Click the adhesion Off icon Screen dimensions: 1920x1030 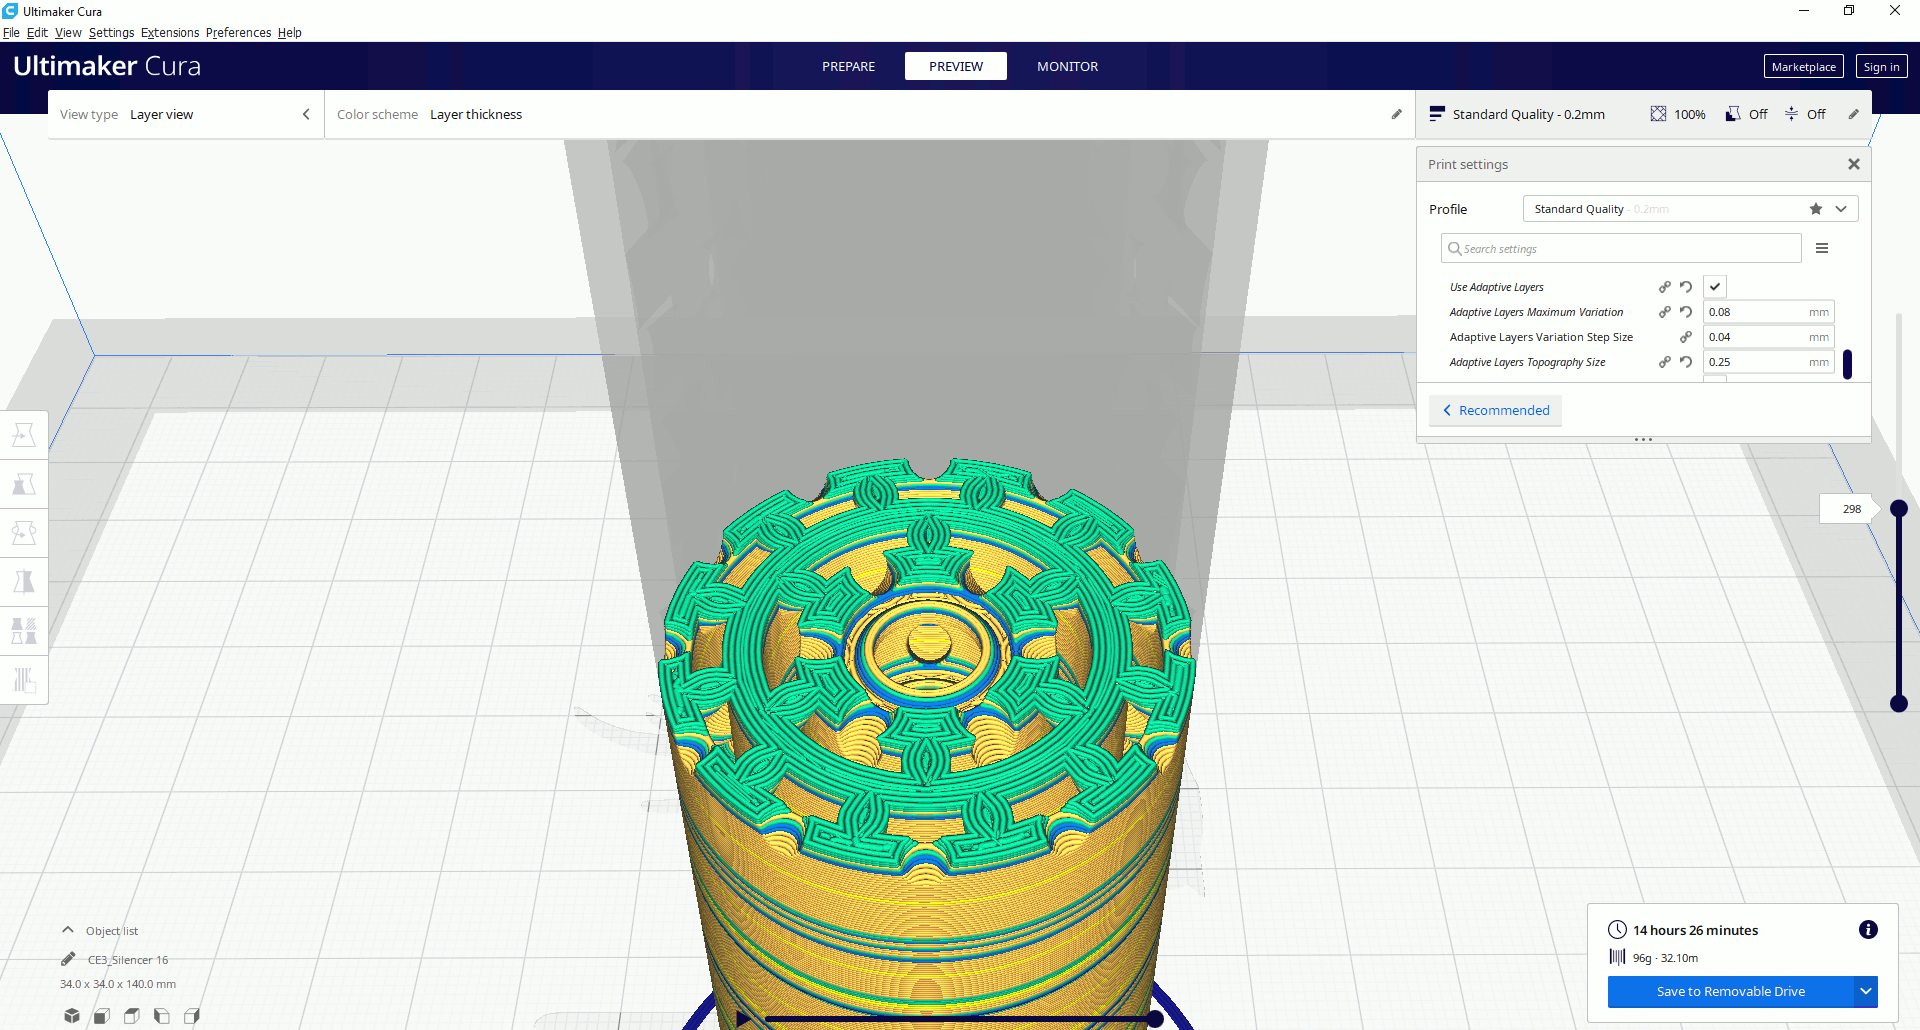pyautogui.click(x=1792, y=114)
